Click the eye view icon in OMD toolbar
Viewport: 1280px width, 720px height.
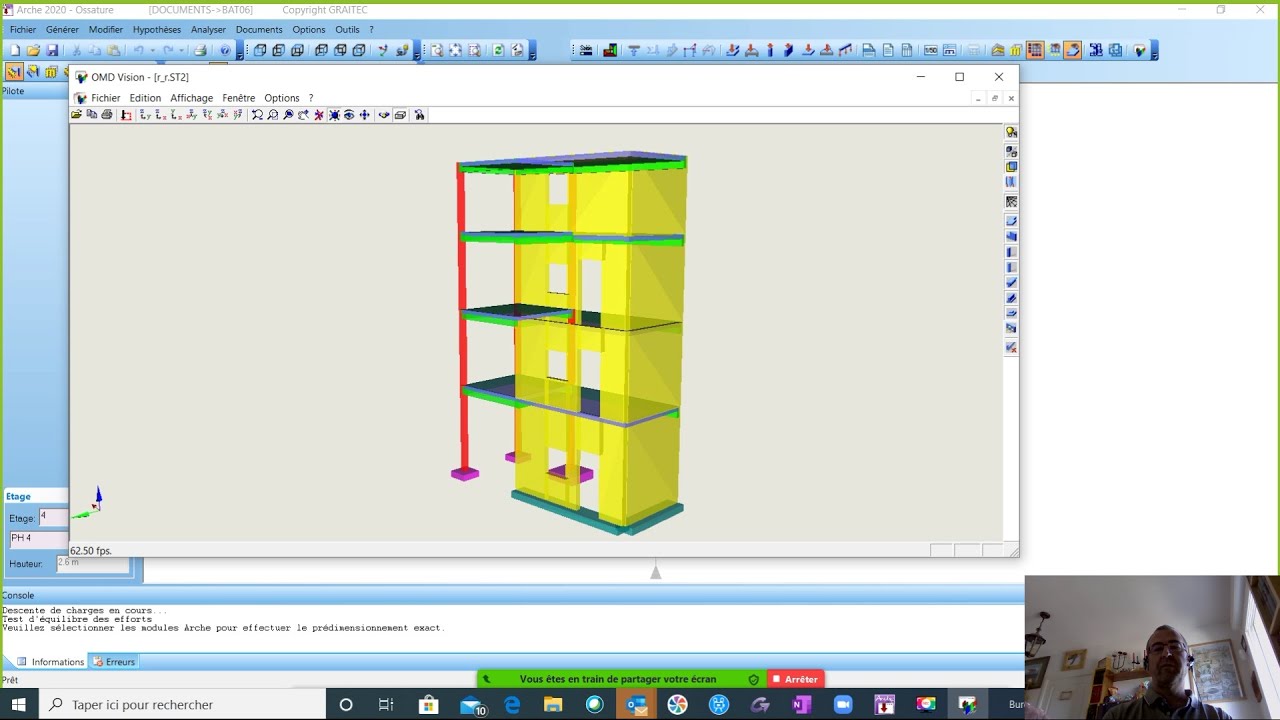tap(348, 115)
